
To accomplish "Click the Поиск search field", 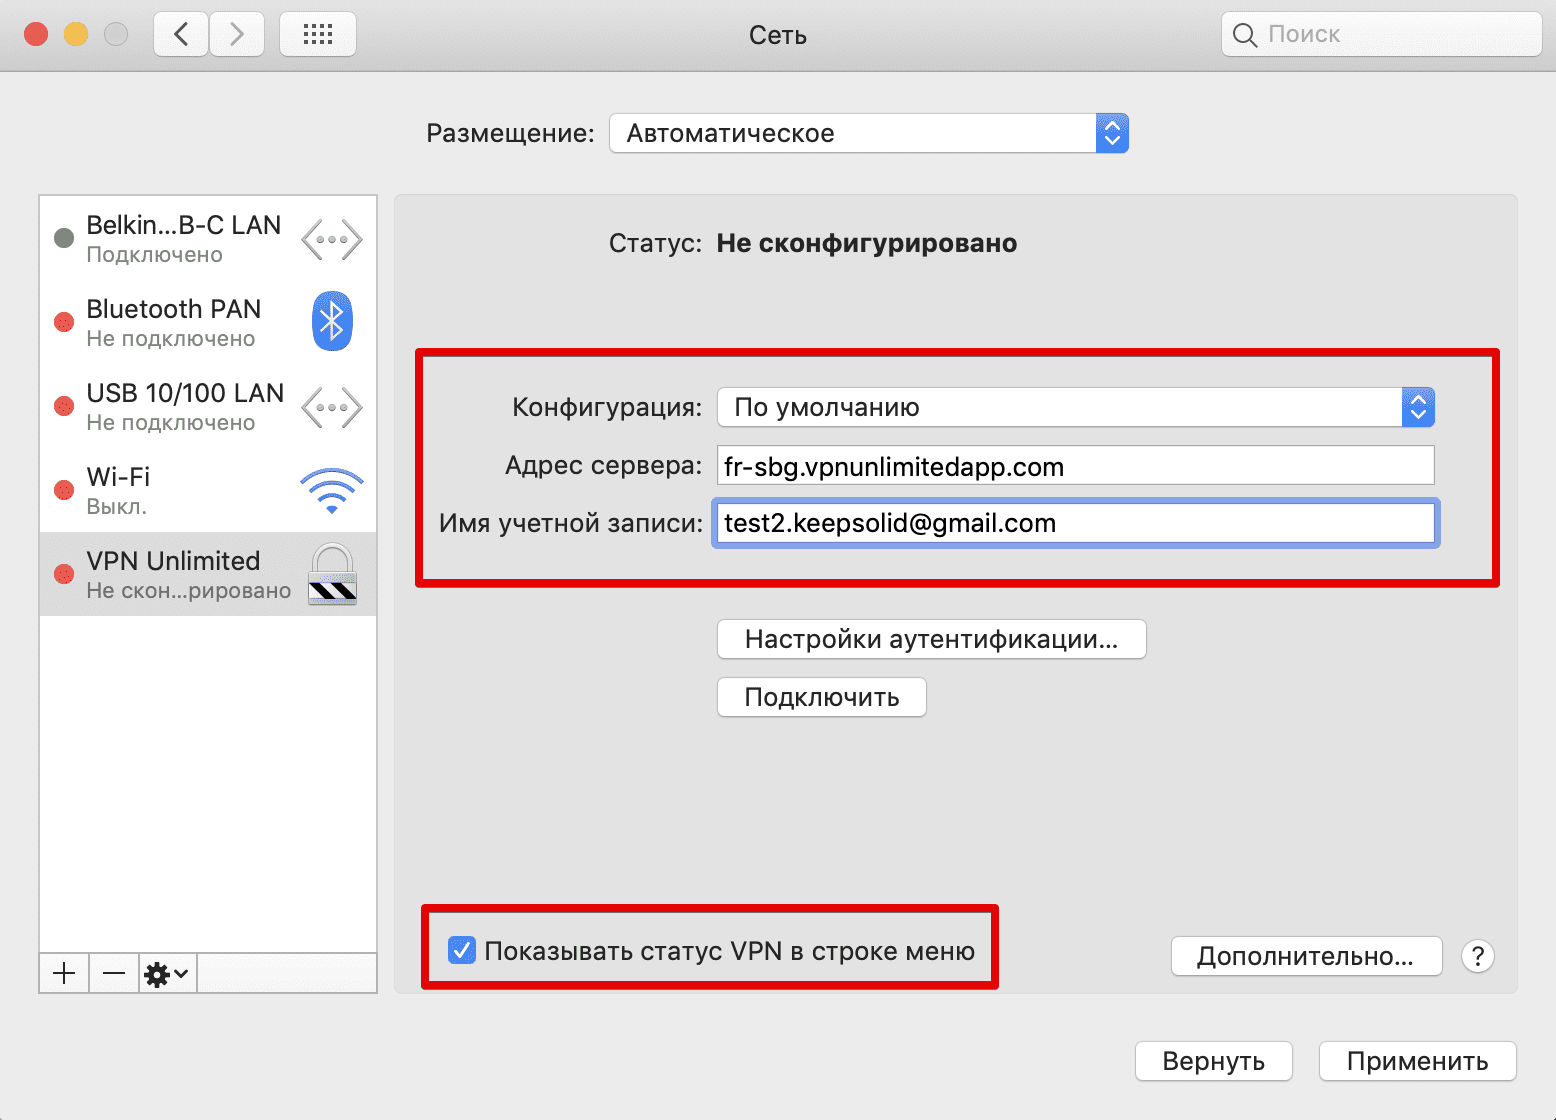I will pos(1380,33).
